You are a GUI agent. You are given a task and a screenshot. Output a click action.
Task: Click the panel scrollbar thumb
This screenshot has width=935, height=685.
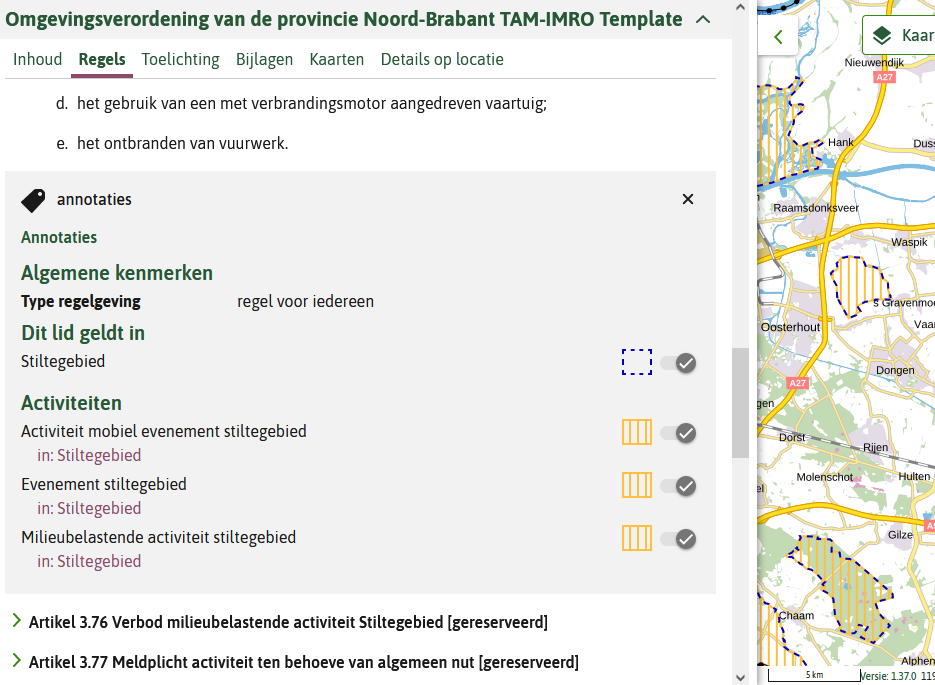740,402
